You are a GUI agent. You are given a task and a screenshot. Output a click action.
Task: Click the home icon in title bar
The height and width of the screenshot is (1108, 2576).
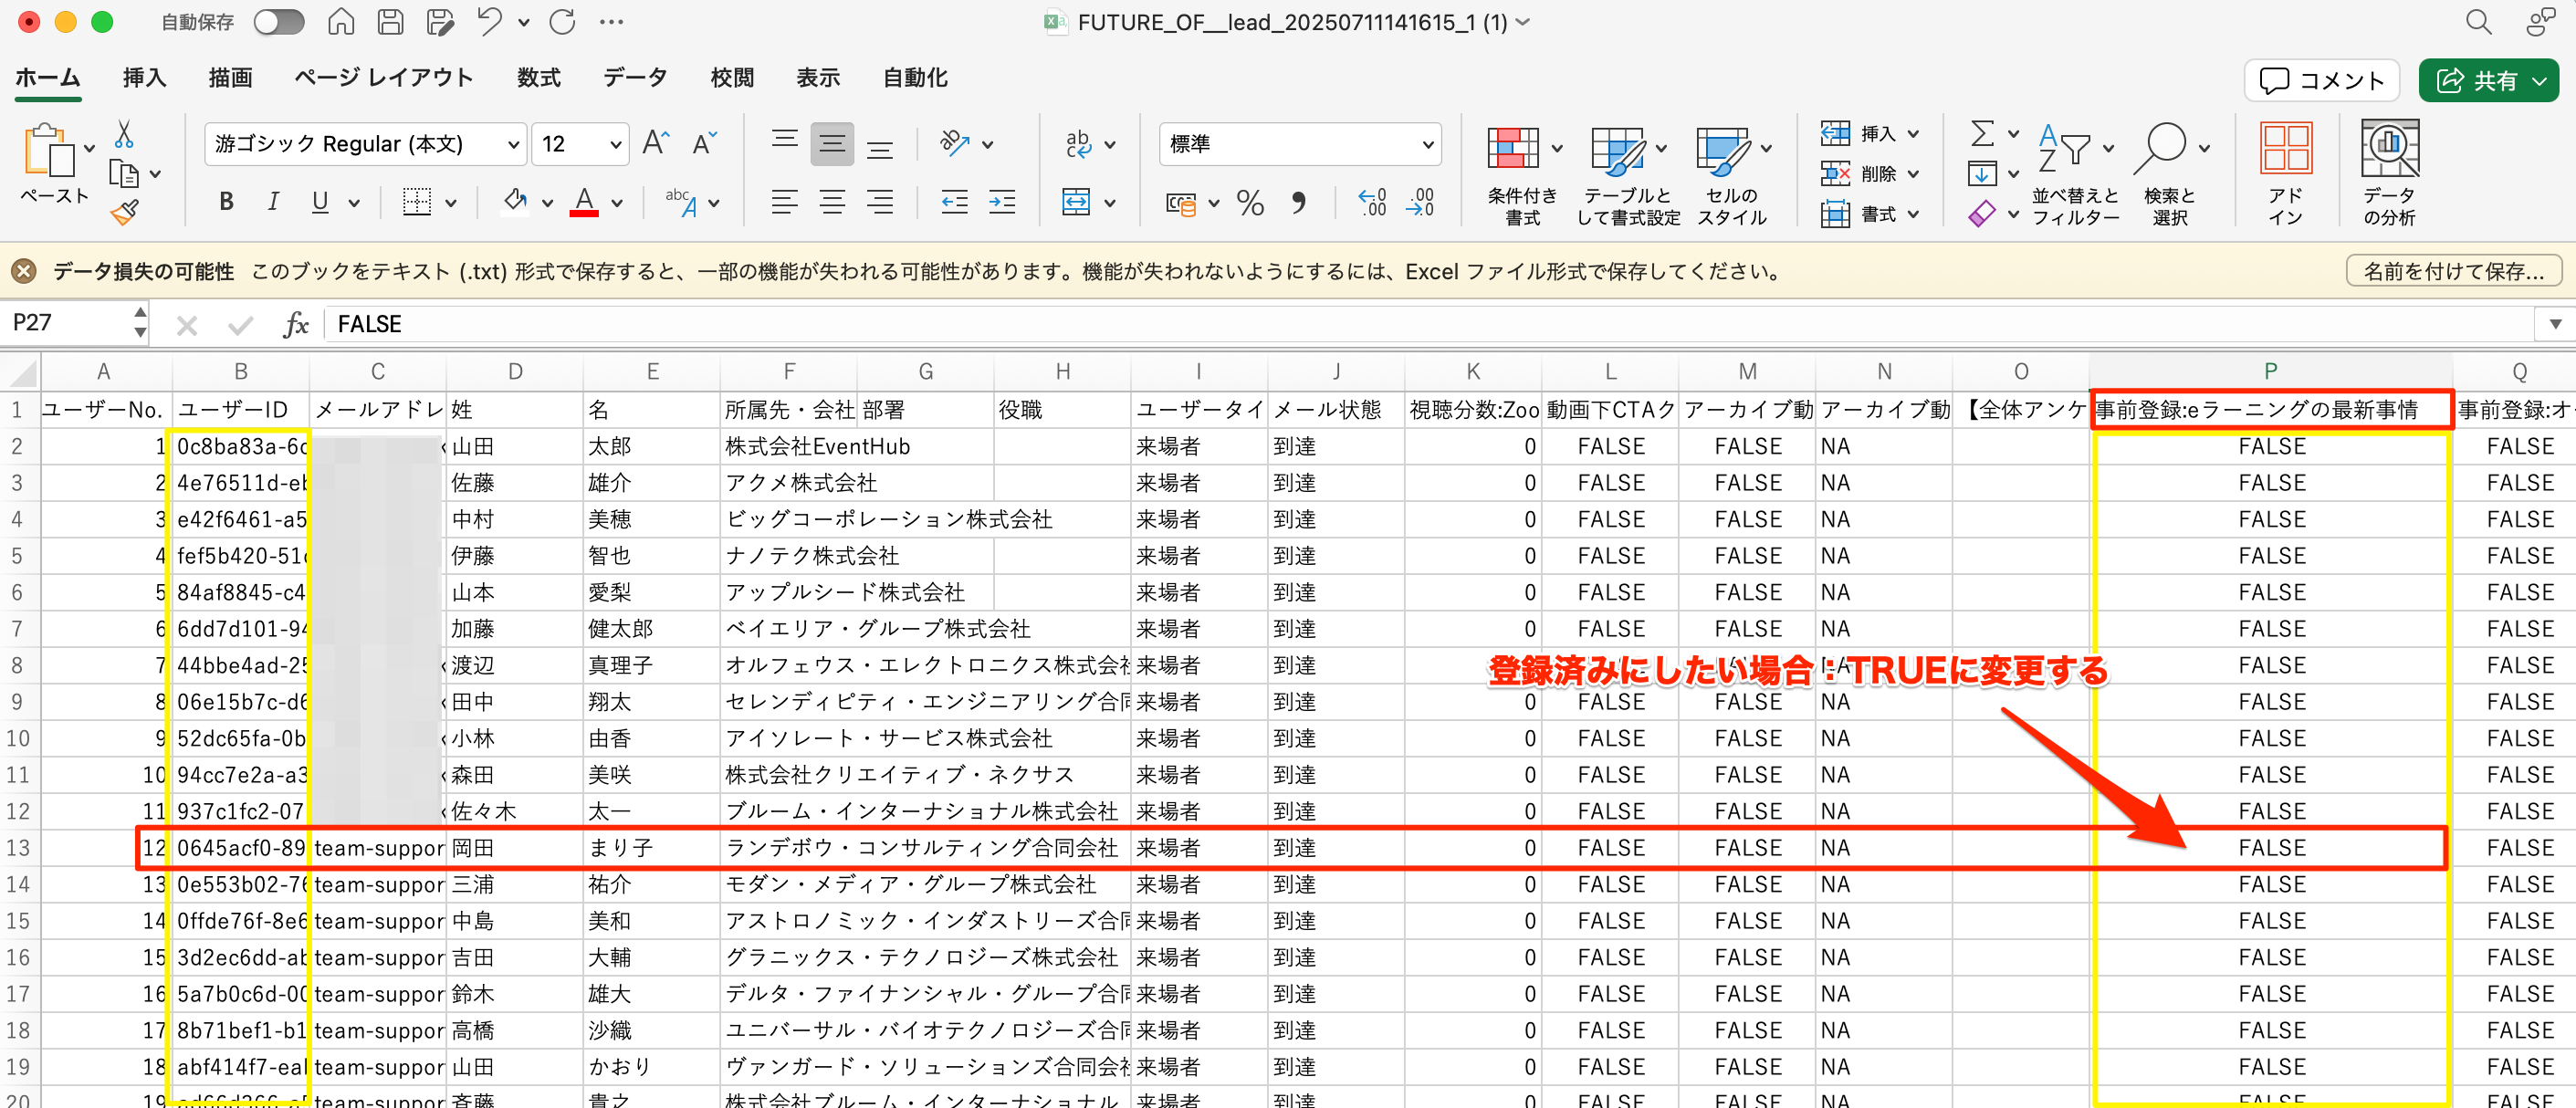coord(341,22)
